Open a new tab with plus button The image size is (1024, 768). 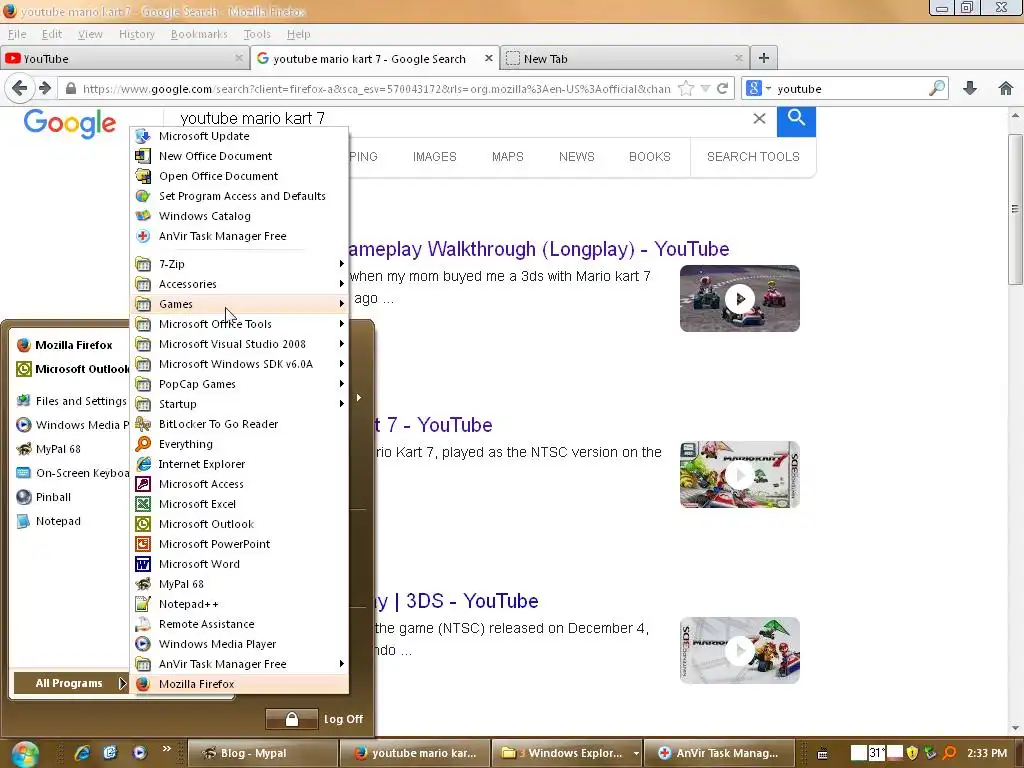point(763,58)
